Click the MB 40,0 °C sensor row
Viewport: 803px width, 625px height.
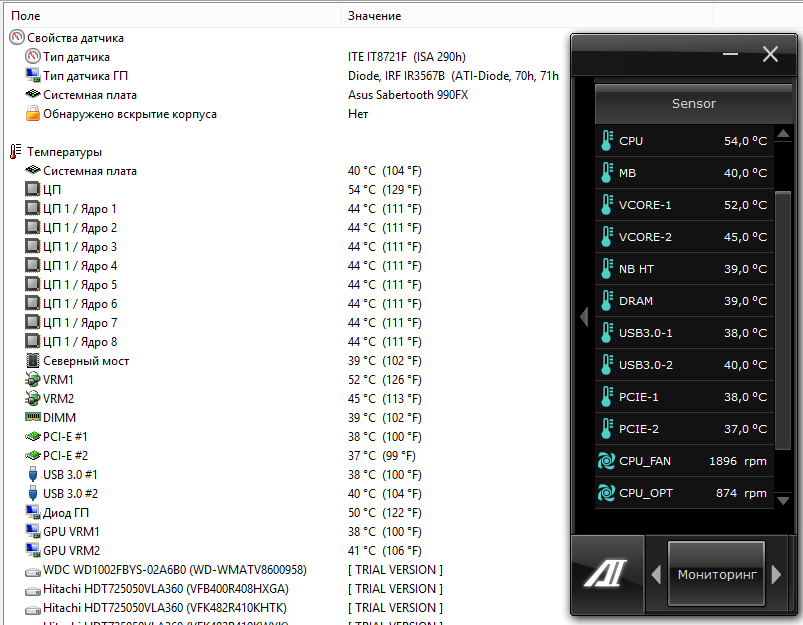(684, 173)
